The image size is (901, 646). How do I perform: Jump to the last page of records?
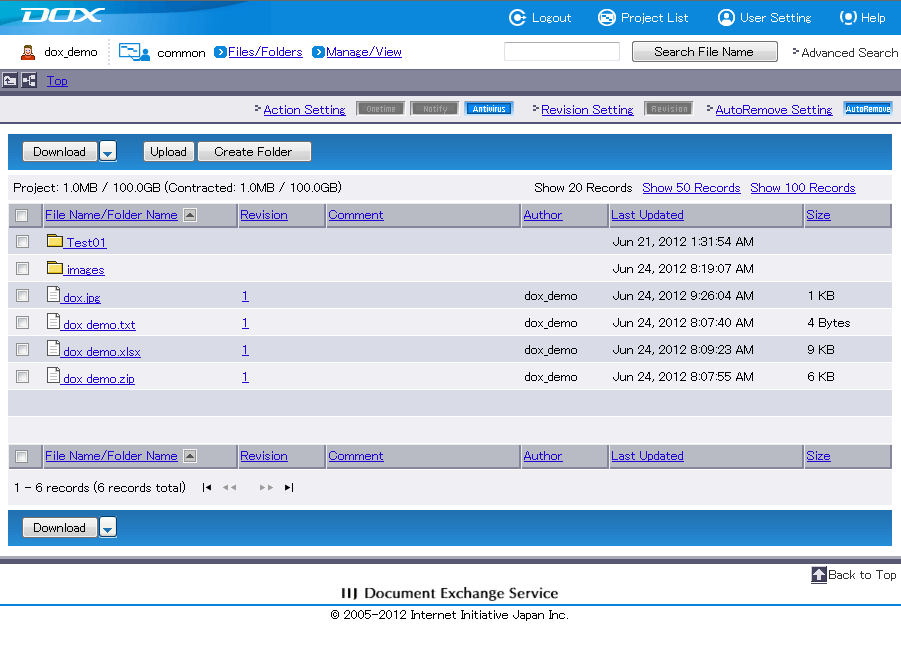[x=289, y=488]
